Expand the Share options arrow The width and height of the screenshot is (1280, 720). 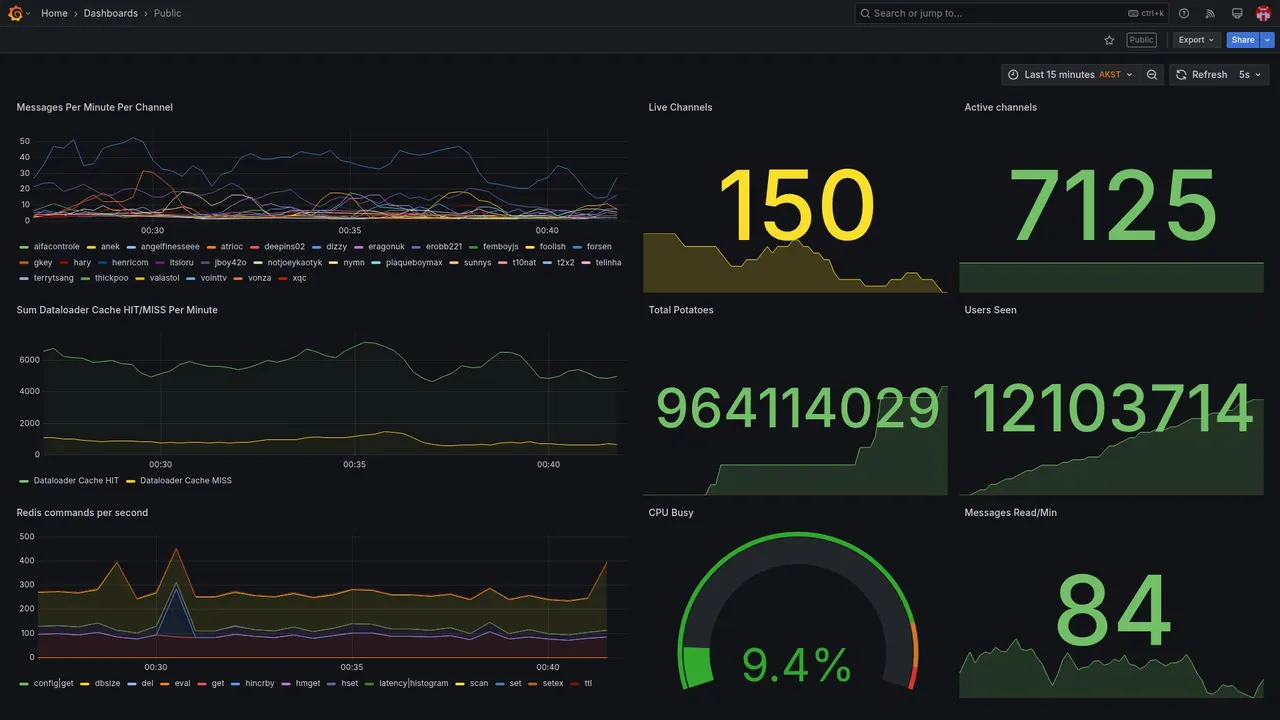click(x=1268, y=40)
